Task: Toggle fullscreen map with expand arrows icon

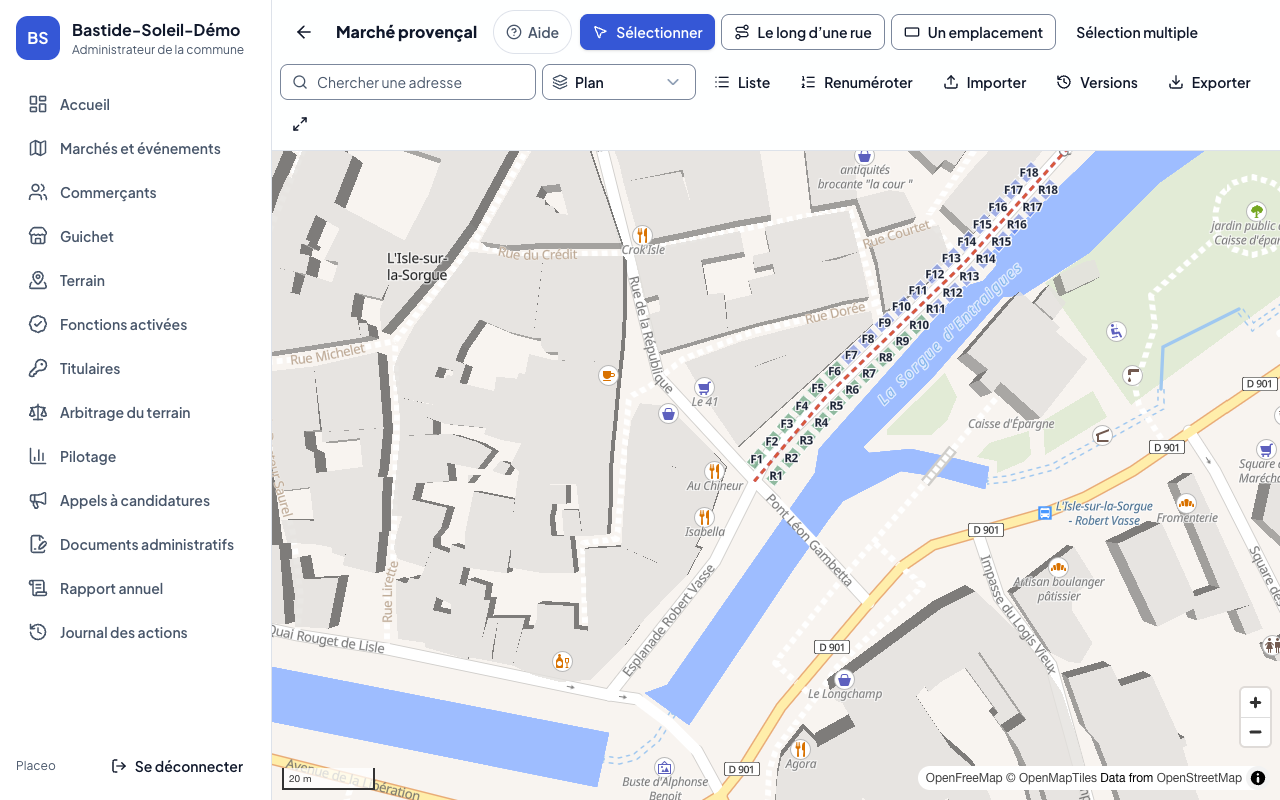Action: [x=300, y=124]
